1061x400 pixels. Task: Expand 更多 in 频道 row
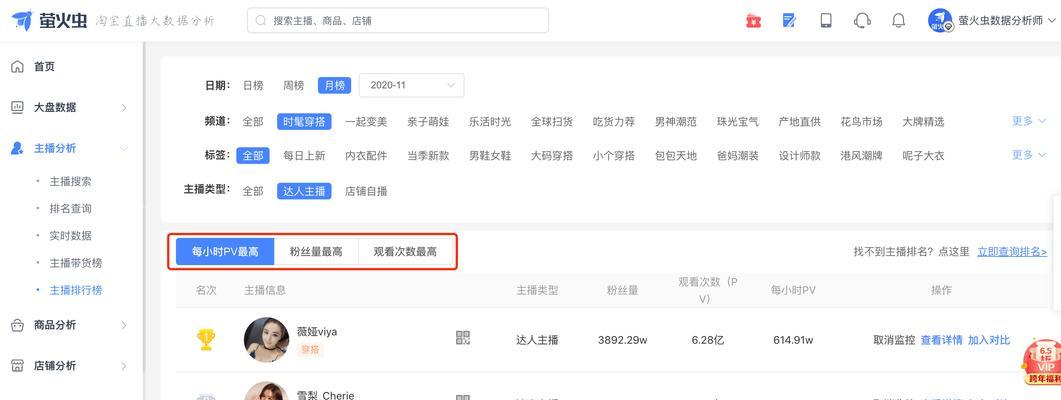1029,120
